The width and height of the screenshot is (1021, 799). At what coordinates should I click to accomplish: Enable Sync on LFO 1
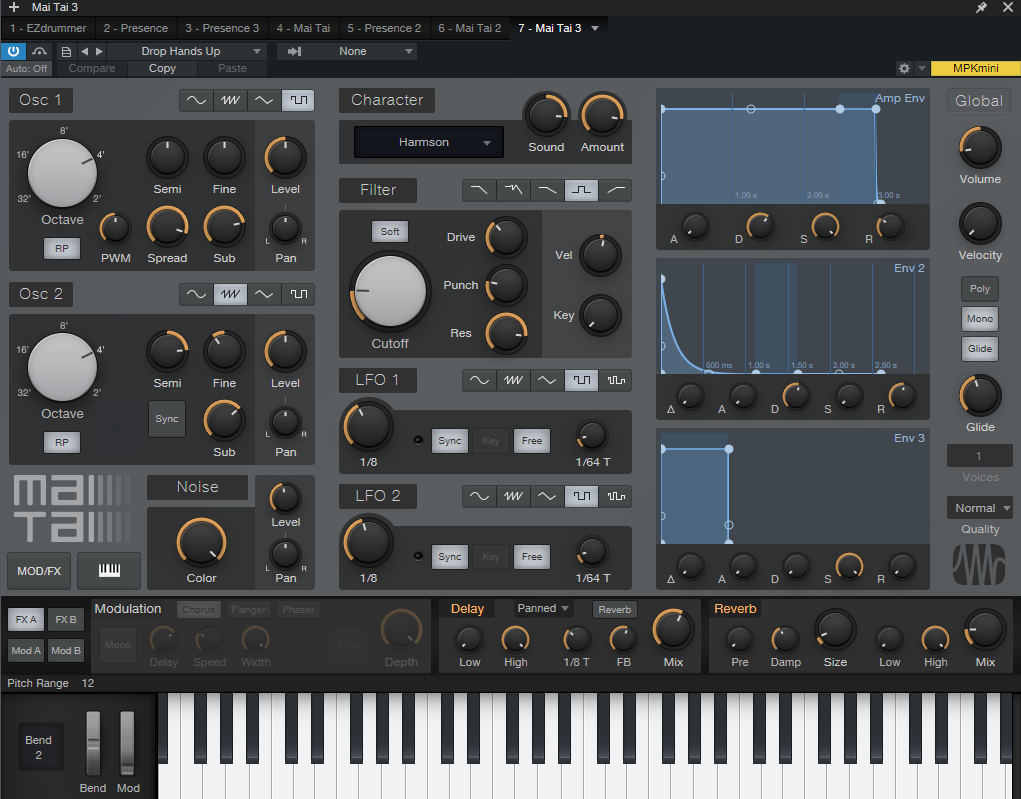pos(449,441)
